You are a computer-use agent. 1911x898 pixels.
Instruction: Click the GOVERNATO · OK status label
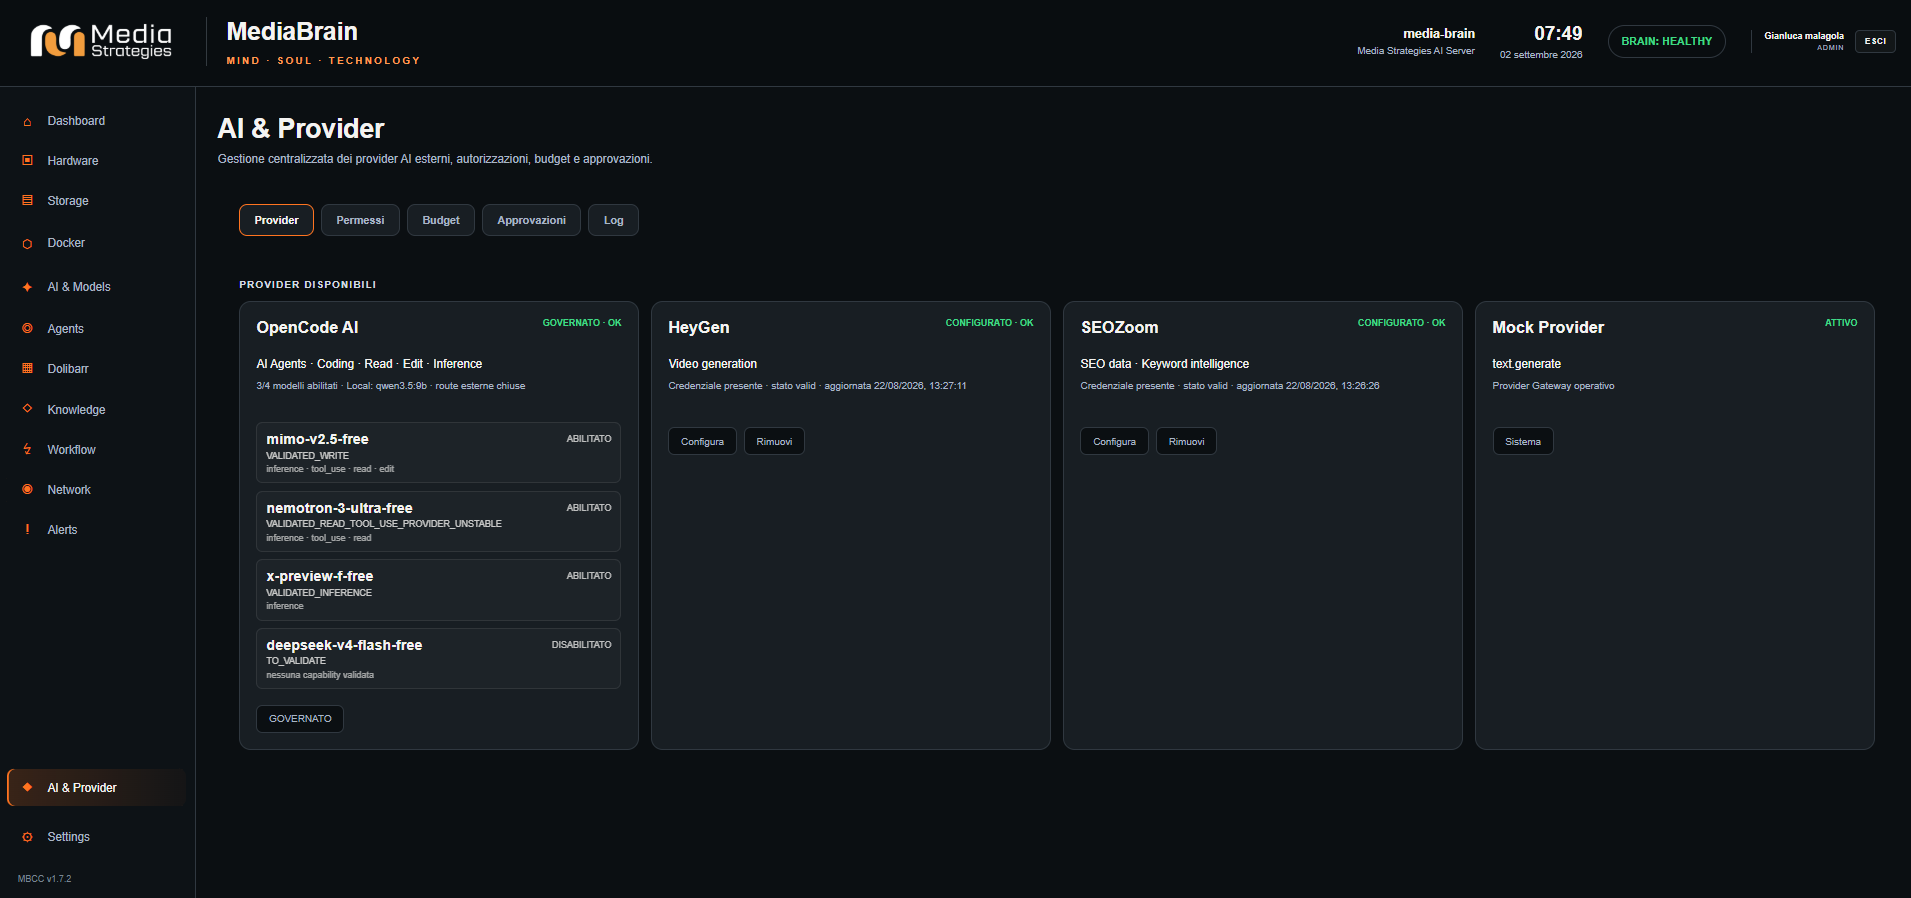pos(582,323)
